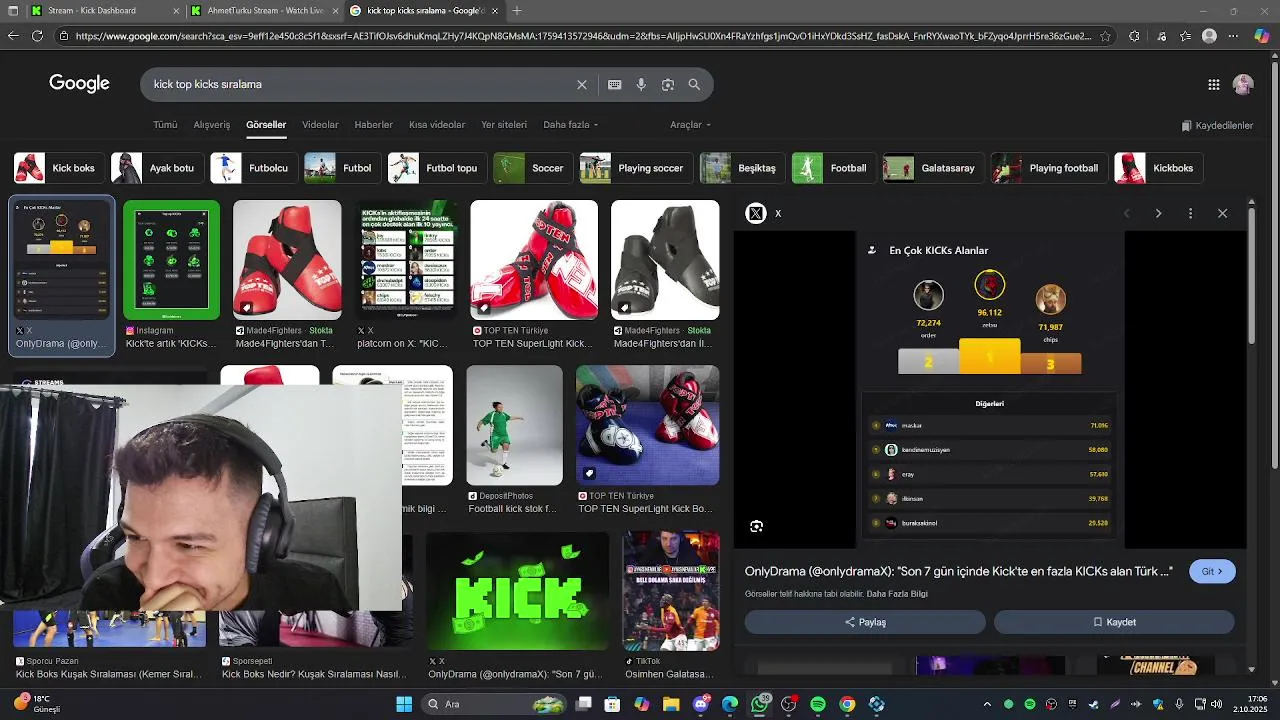Open the OnlyDrama tweet title link
The image size is (1280, 720).
coord(958,572)
